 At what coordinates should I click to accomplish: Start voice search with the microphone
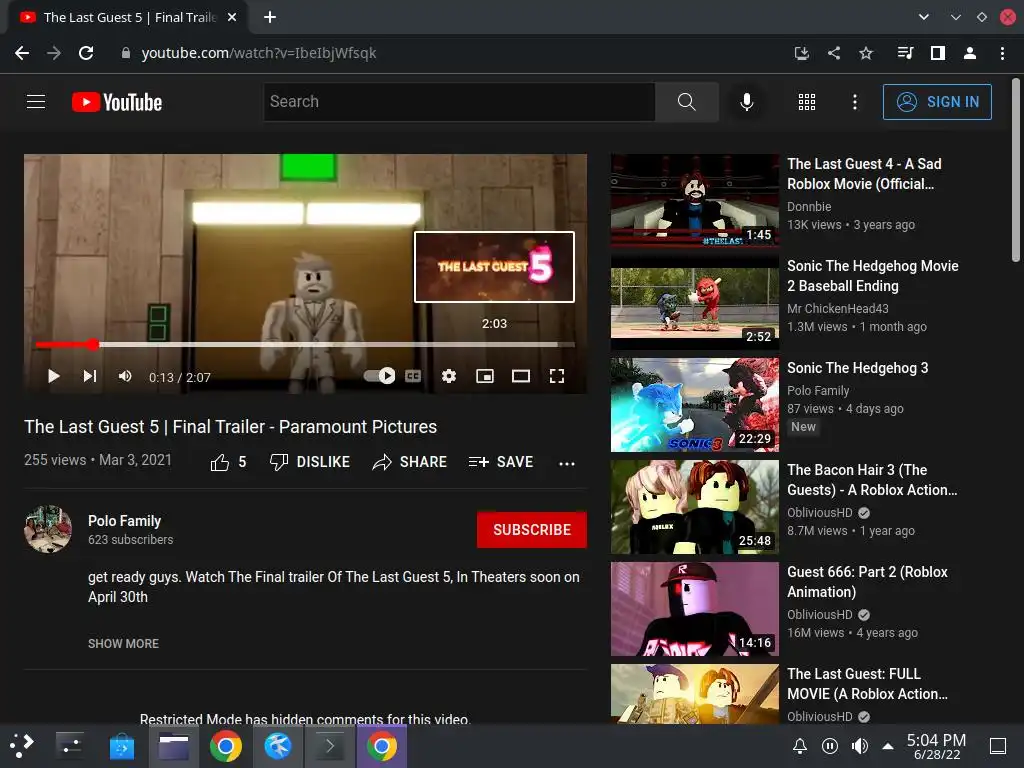(x=746, y=102)
